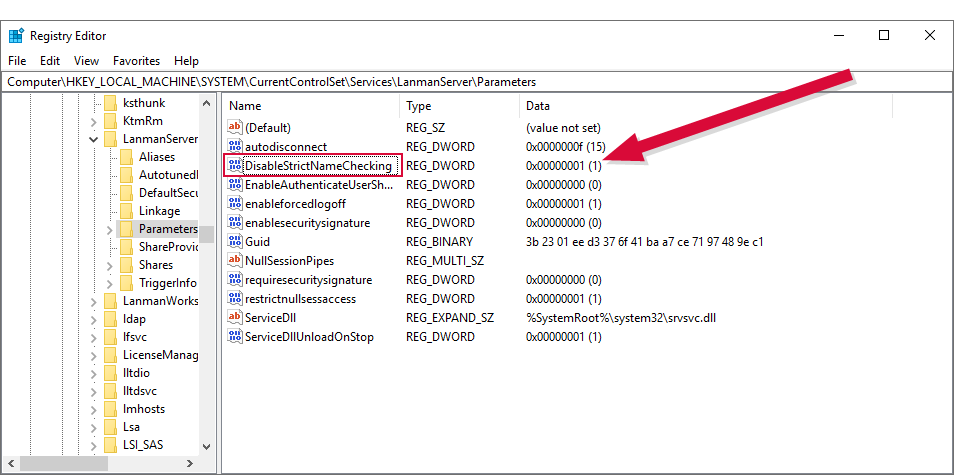Click the Lsa folder icon
This screenshot has width=954, height=475.
point(110,427)
